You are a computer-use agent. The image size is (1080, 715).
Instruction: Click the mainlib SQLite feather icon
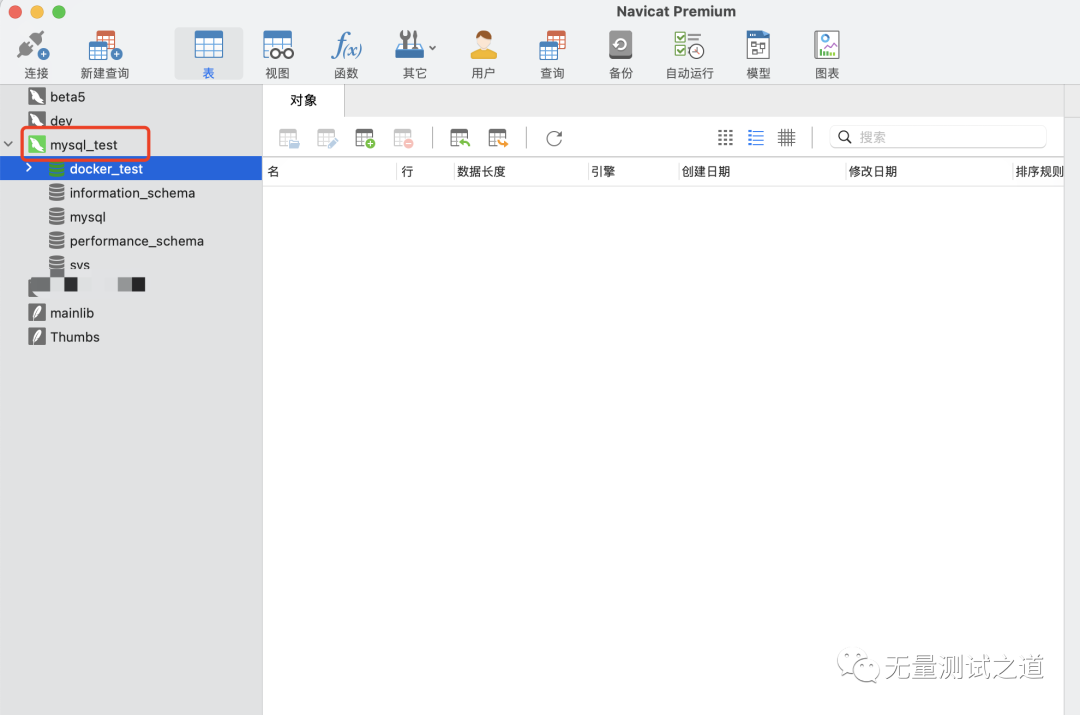pyautogui.click(x=37, y=312)
